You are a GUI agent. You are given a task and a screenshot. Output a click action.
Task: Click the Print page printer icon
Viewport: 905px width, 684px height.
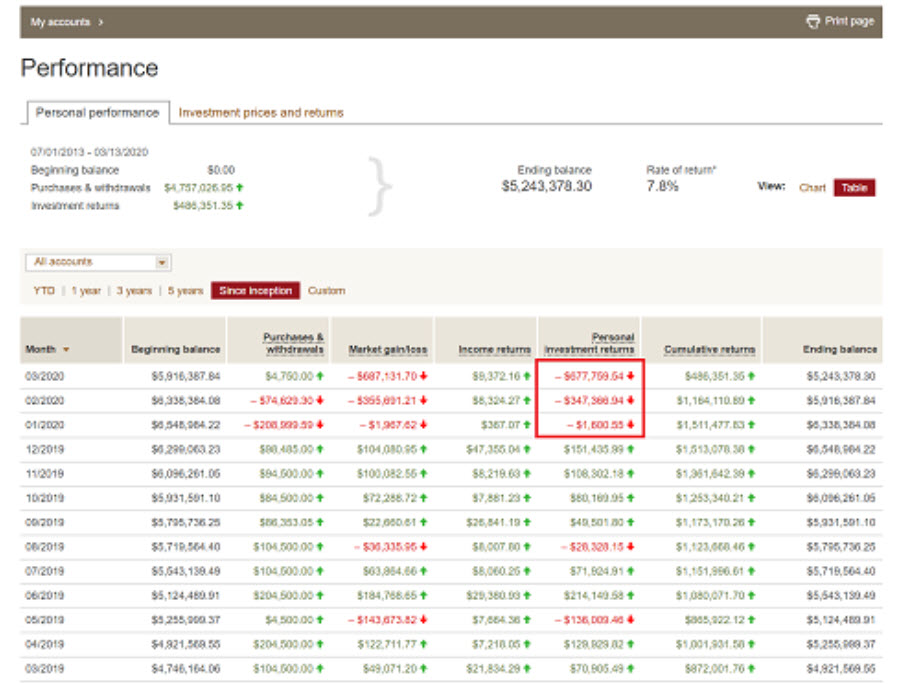coord(813,21)
